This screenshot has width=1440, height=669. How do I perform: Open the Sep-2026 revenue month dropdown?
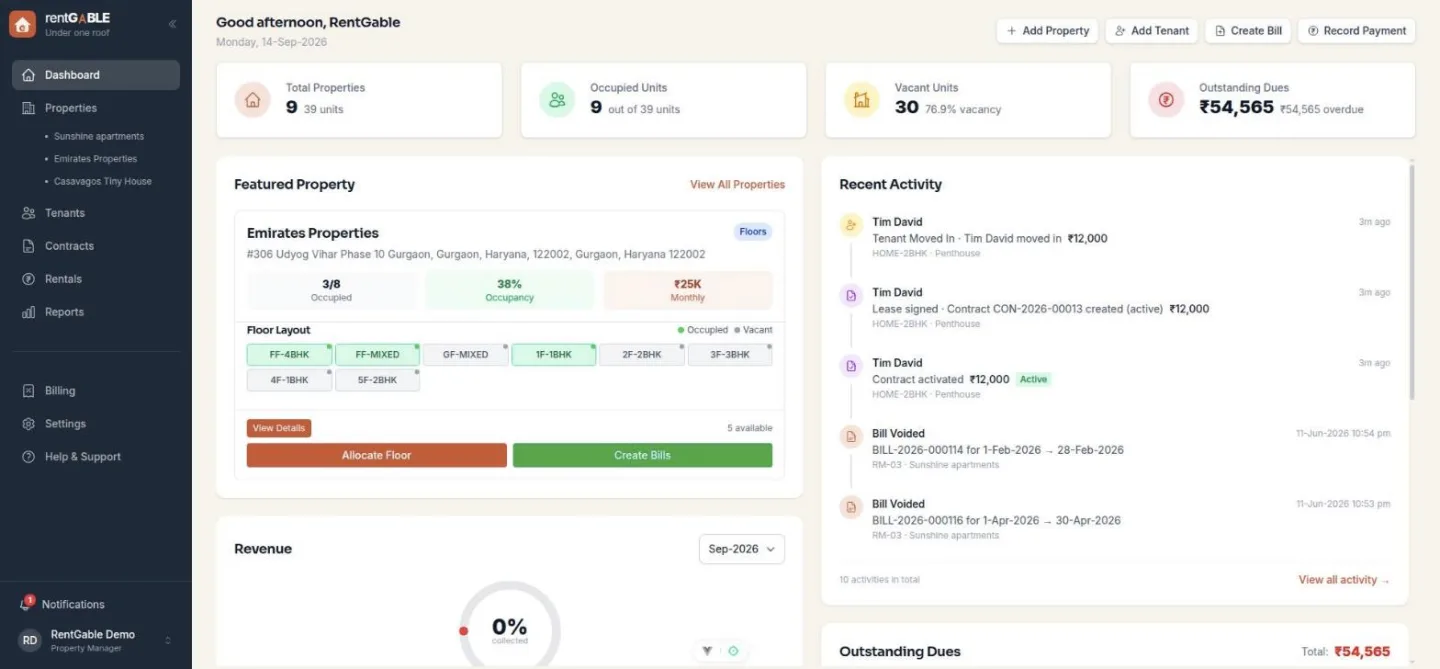[742, 549]
